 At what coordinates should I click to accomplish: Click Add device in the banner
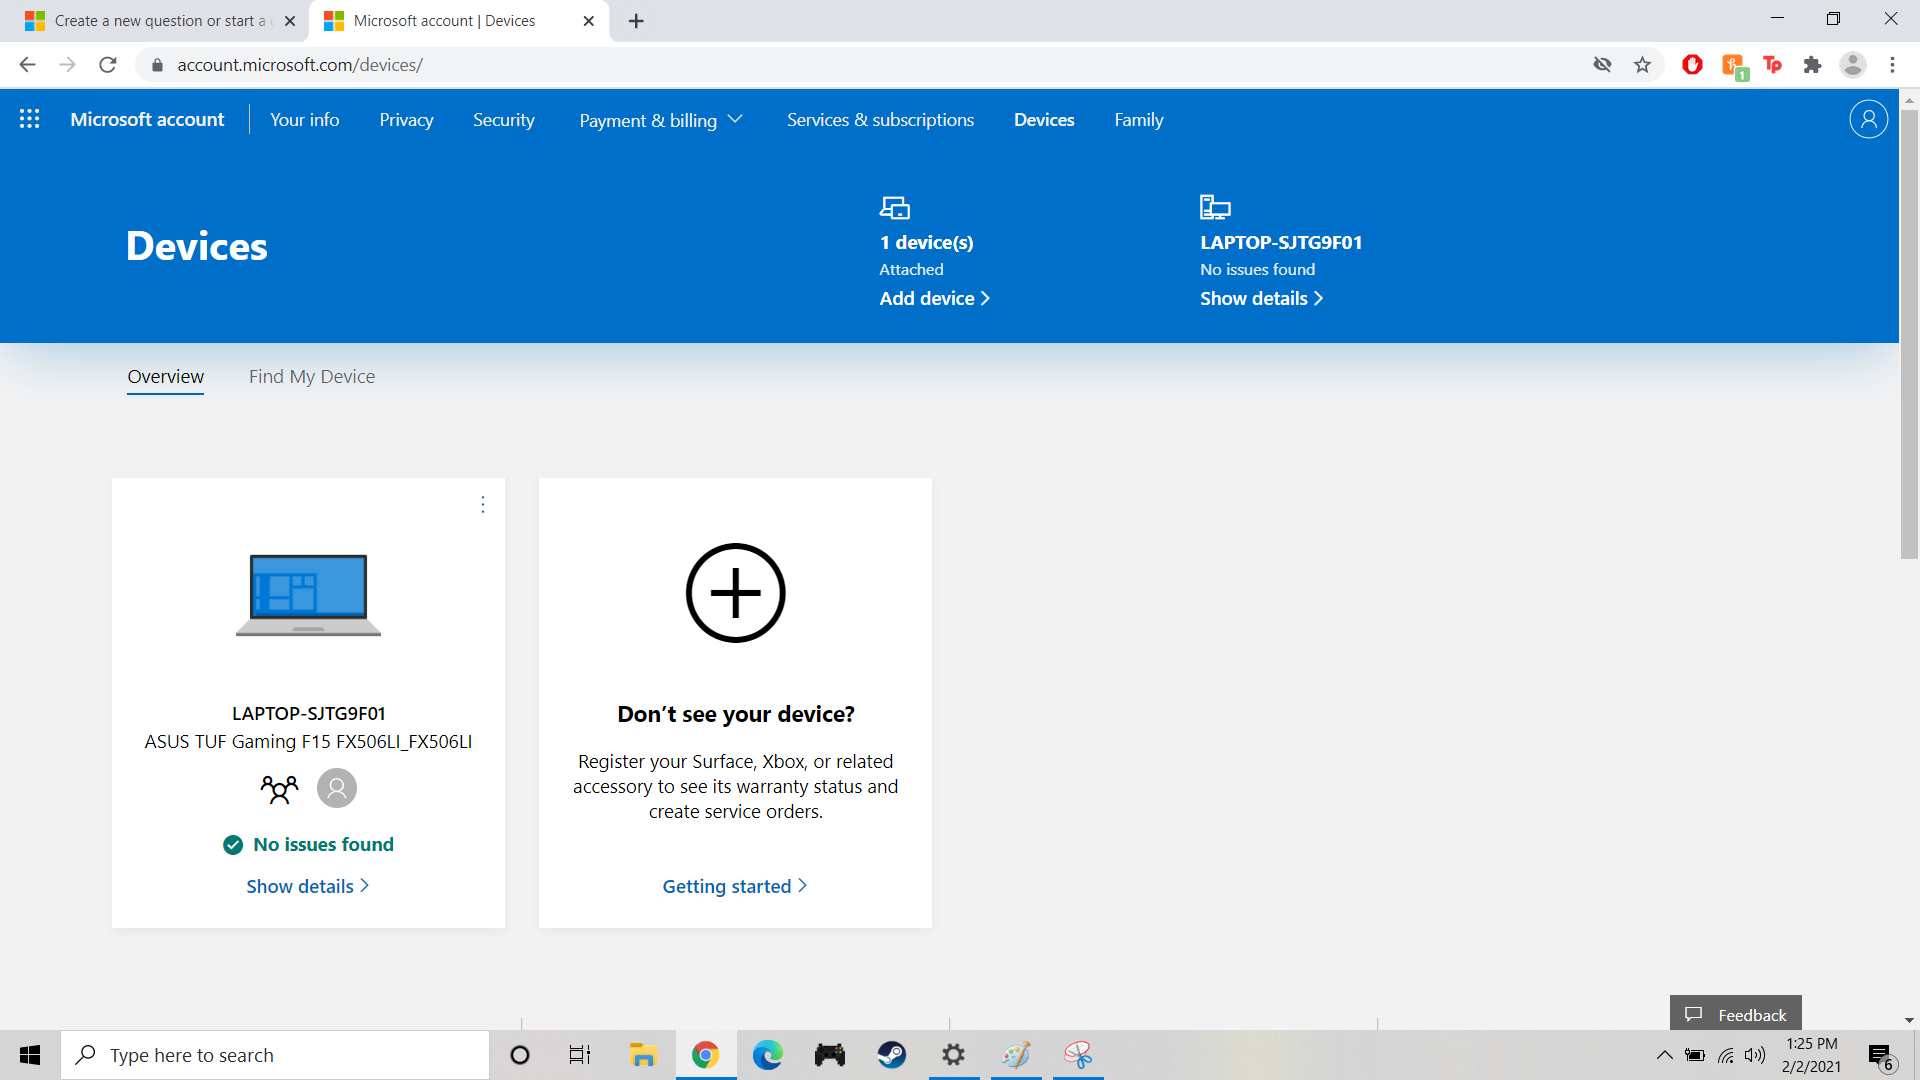click(934, 299)
